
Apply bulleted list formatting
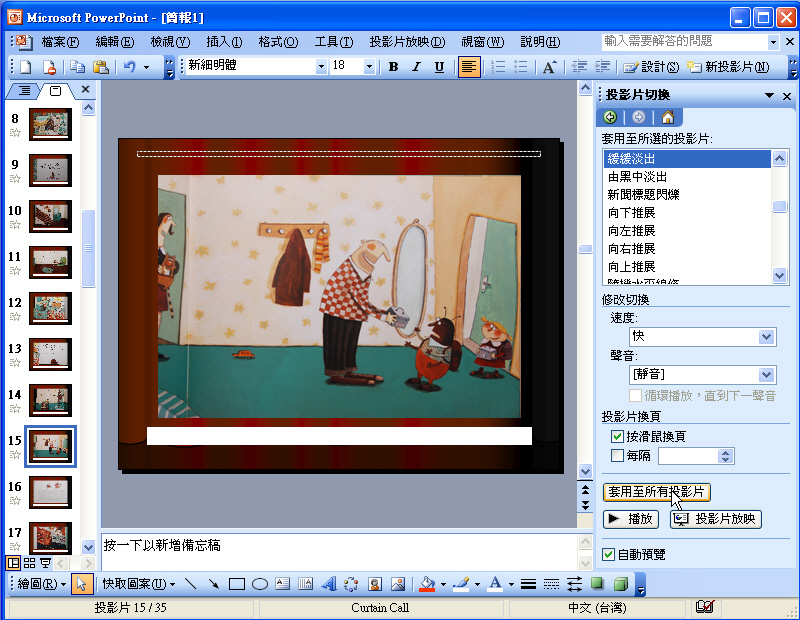[520, 67]
